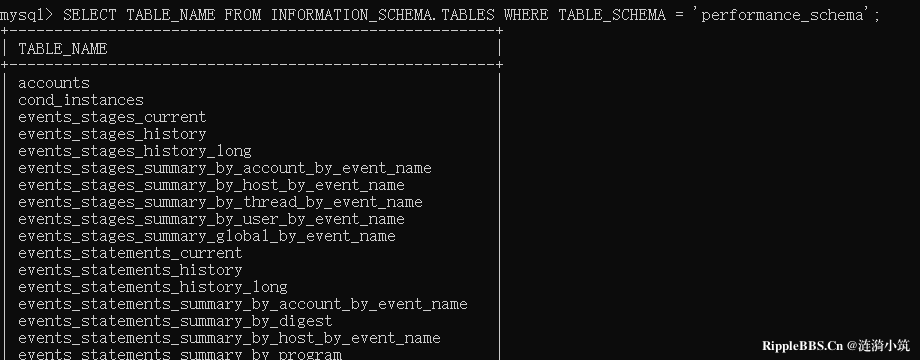The image size is (920, 360).
Task: Click events_stages_summary_by_host_by_event_name row
Action: coord(211,185)
